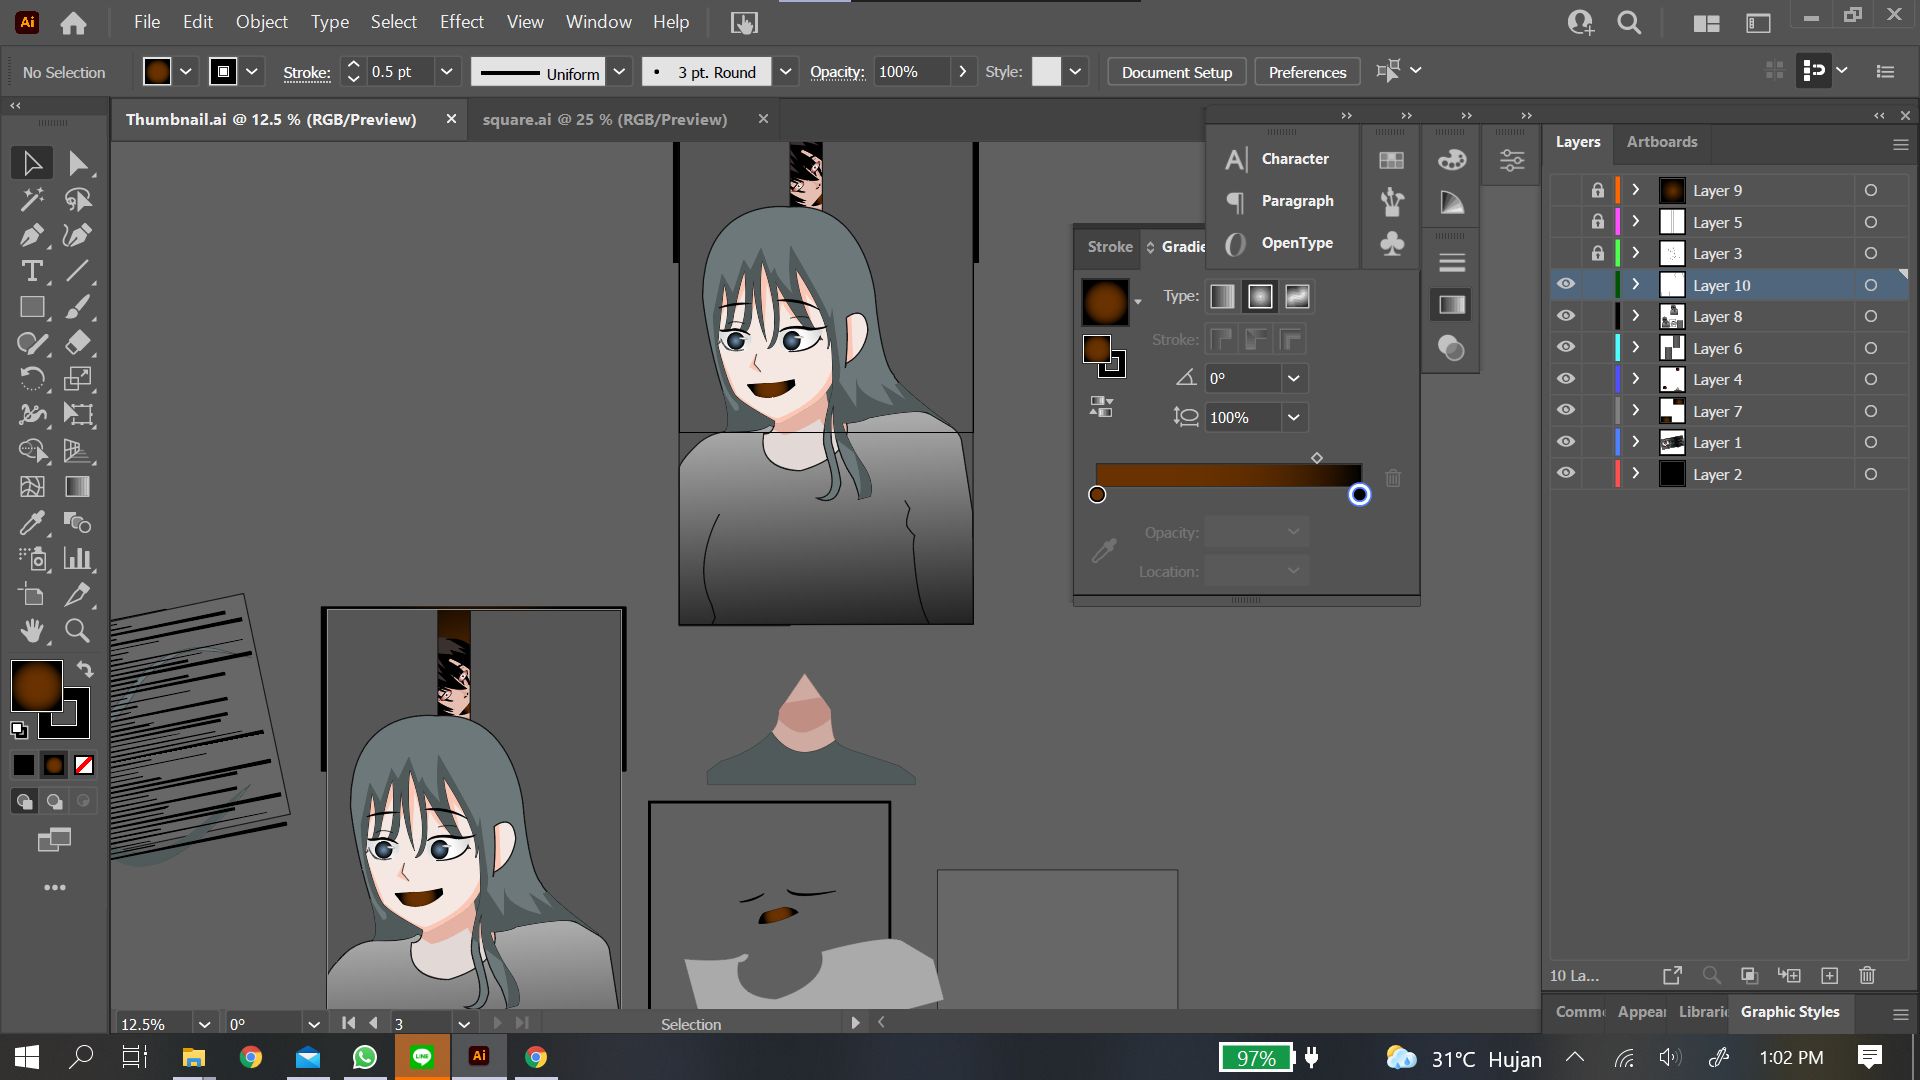Hide Layer 8 visibility eye
This screenshot has width=1920, height=1080.
tap(1566, 316)
